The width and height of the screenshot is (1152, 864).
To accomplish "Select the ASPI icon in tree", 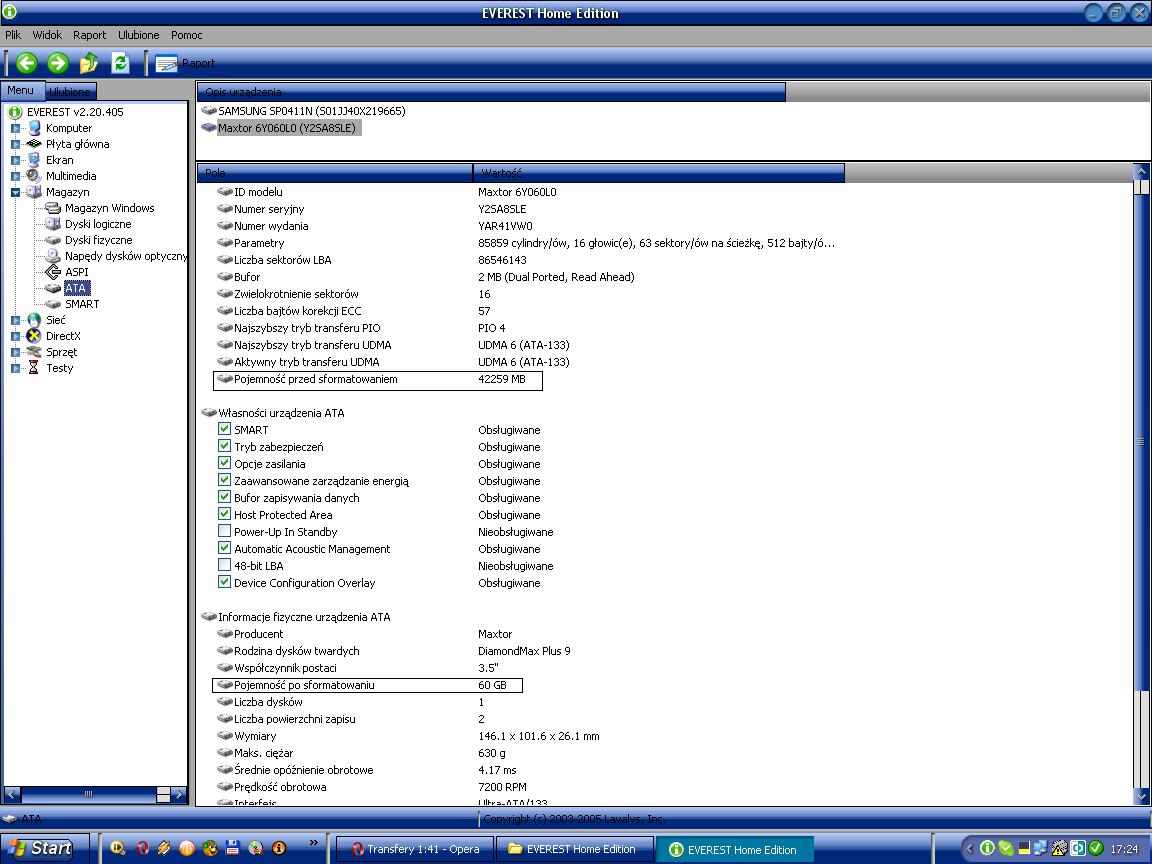I will [x=53, y=272].
